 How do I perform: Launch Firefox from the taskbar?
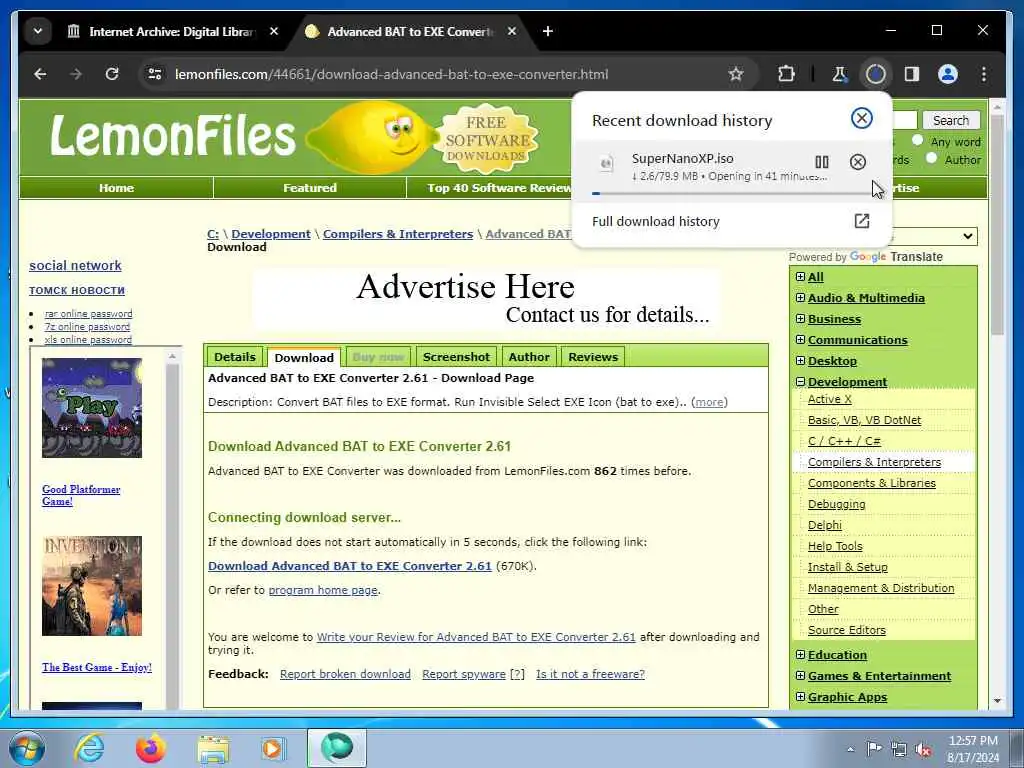(x=150, y=748)
